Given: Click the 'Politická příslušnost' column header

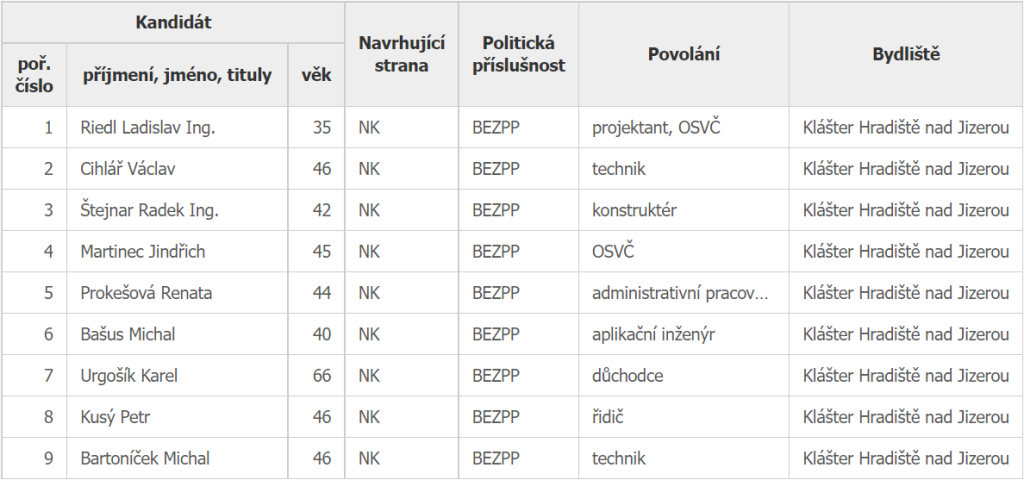Looking at the screenshot, I should 518,54.
